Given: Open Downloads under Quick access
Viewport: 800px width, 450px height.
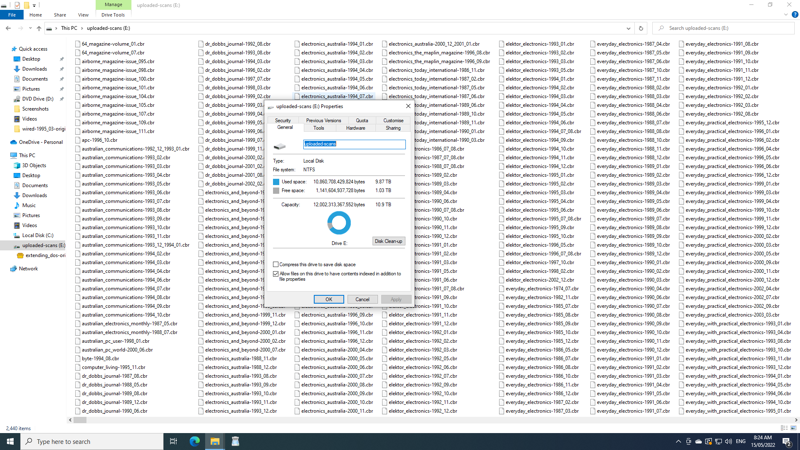Looking at the screenshot, I should [34, 69].
